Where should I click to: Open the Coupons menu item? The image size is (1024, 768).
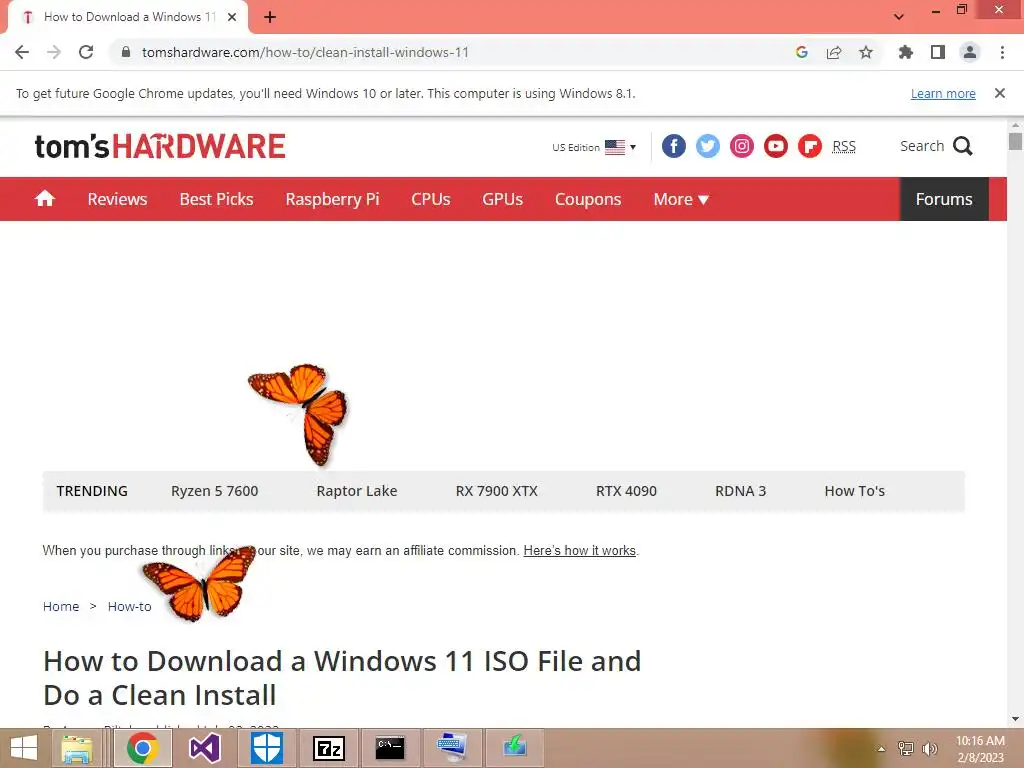click(588, 199)
